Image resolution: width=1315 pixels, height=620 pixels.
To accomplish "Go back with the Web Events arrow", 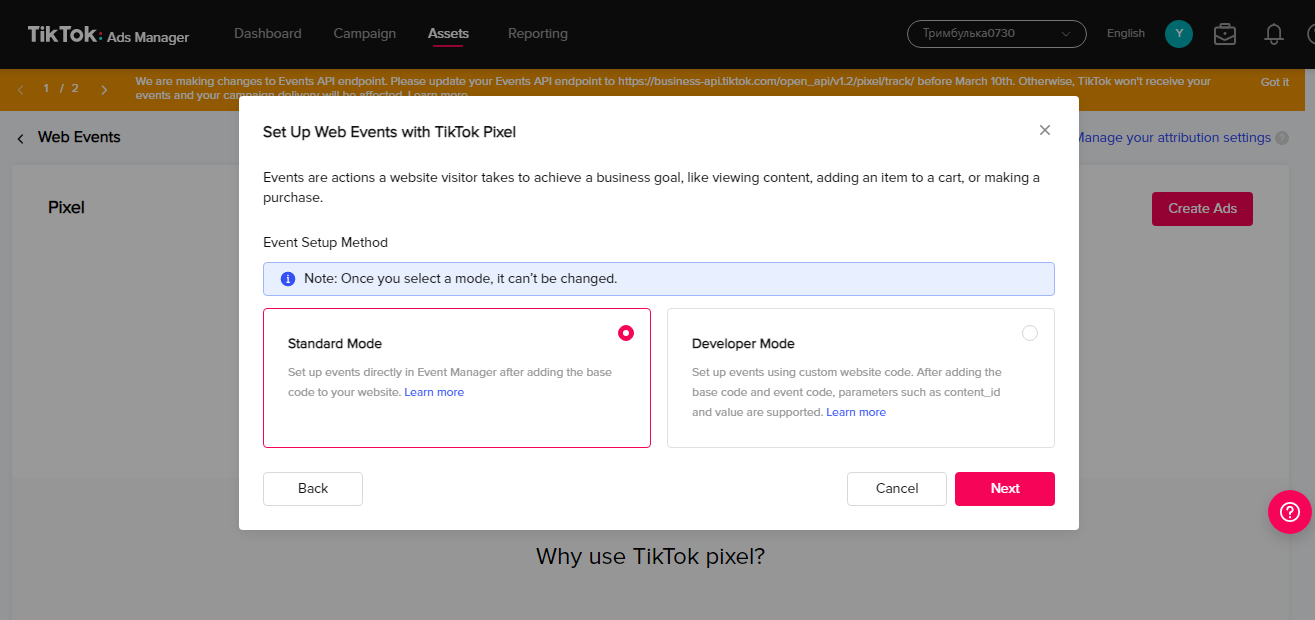I will (20, 138).
